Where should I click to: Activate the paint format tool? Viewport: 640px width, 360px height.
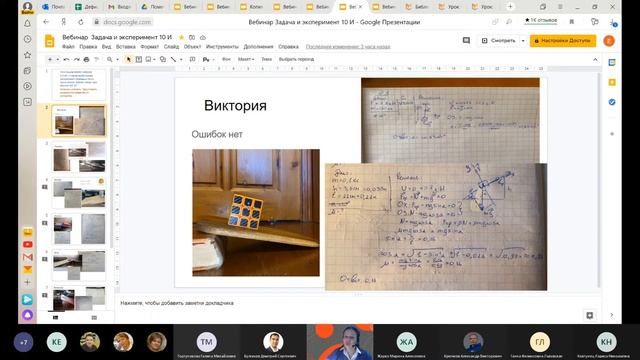[x=96, y=60]
